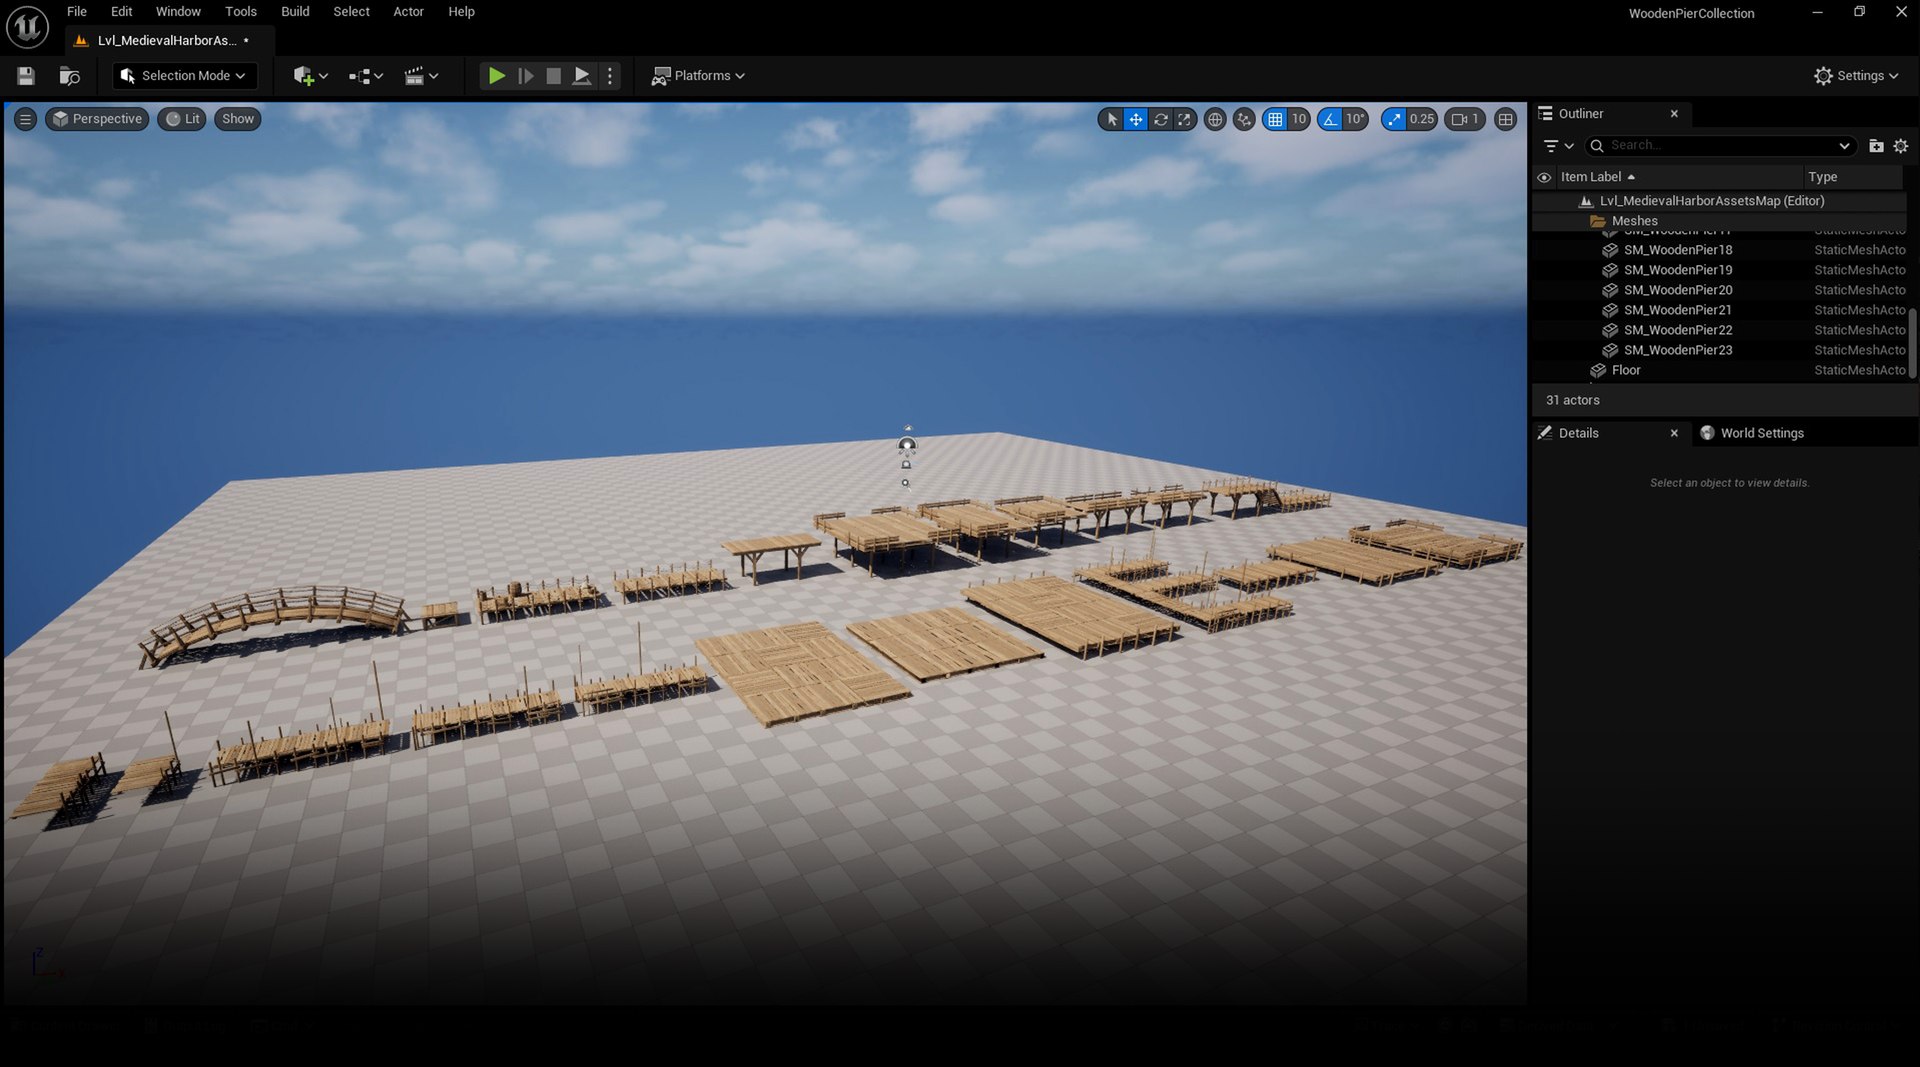
Task: Open the Settings dropdown
Action: click(x=1856, y=76)
